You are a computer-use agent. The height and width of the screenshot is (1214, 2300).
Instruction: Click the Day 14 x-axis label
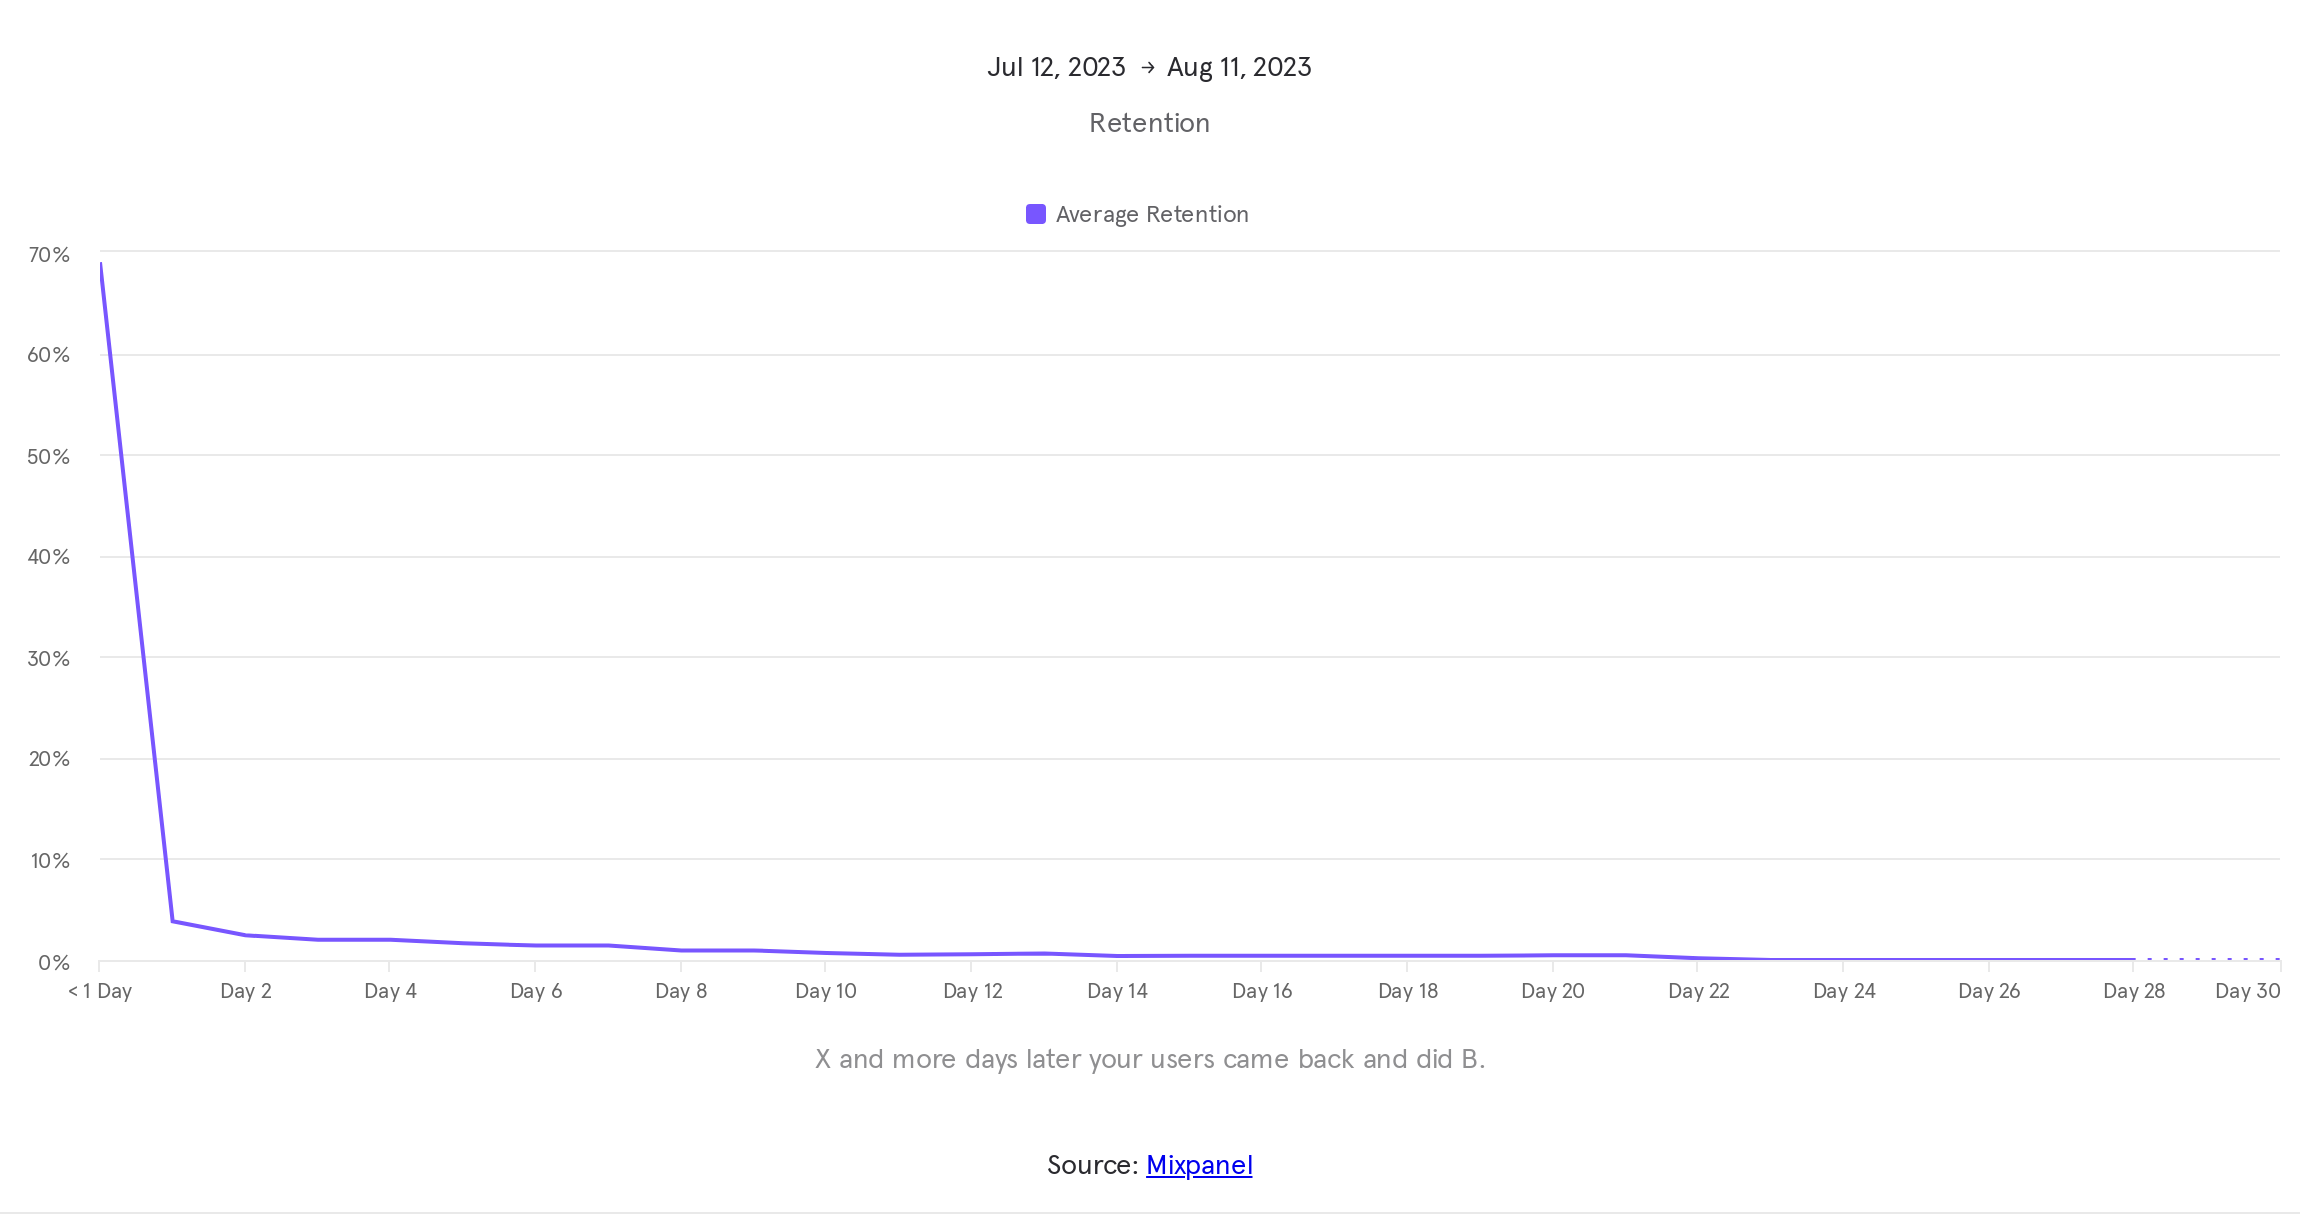(x=1117, y=991)
